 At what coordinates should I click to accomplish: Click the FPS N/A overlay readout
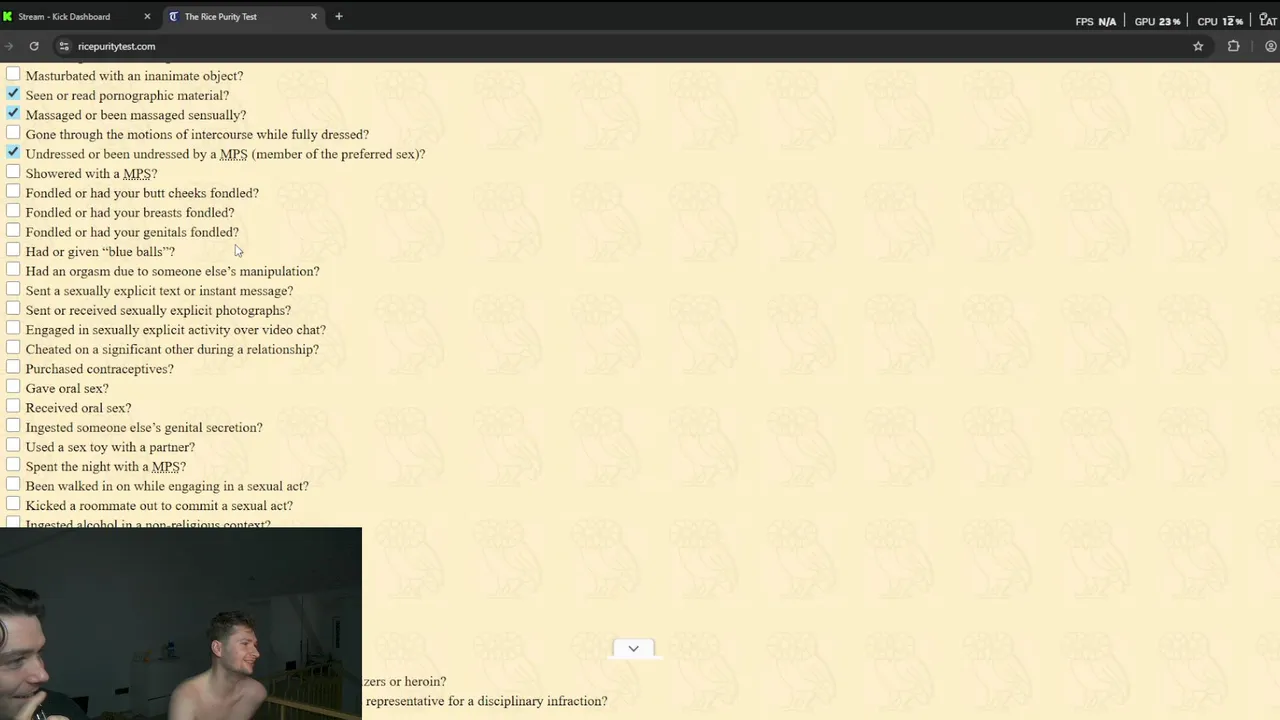(1096, 21)
